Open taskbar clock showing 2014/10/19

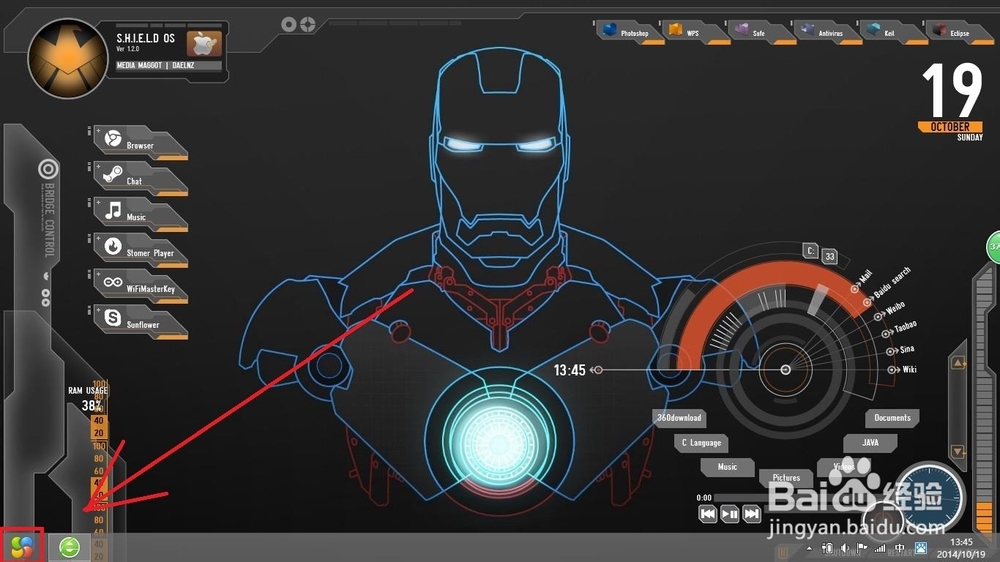coord(961,548)
